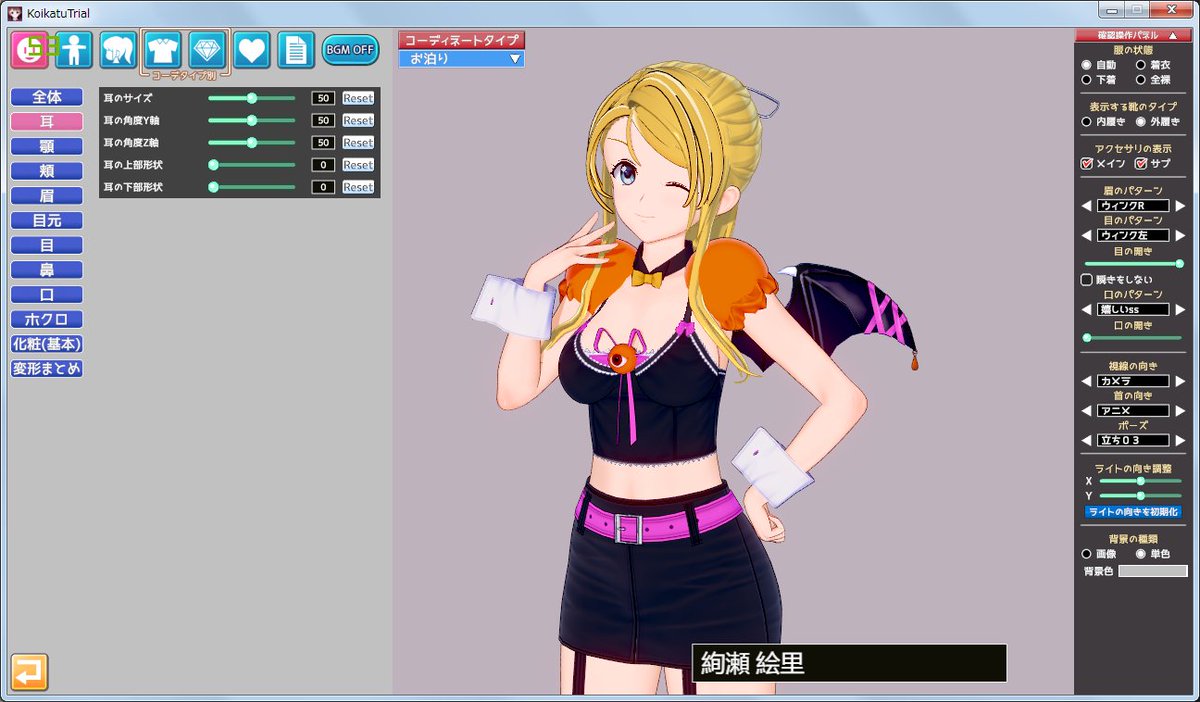
Task: Next neck direction right arrow
Action: (1180, 410)
